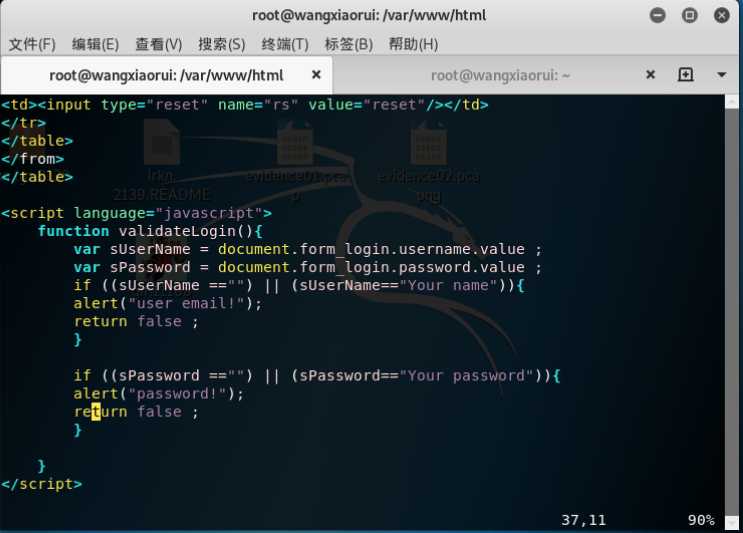Minimize the terminal window
The height and width of the screenshot is (533, 743).
click(657, 16)
